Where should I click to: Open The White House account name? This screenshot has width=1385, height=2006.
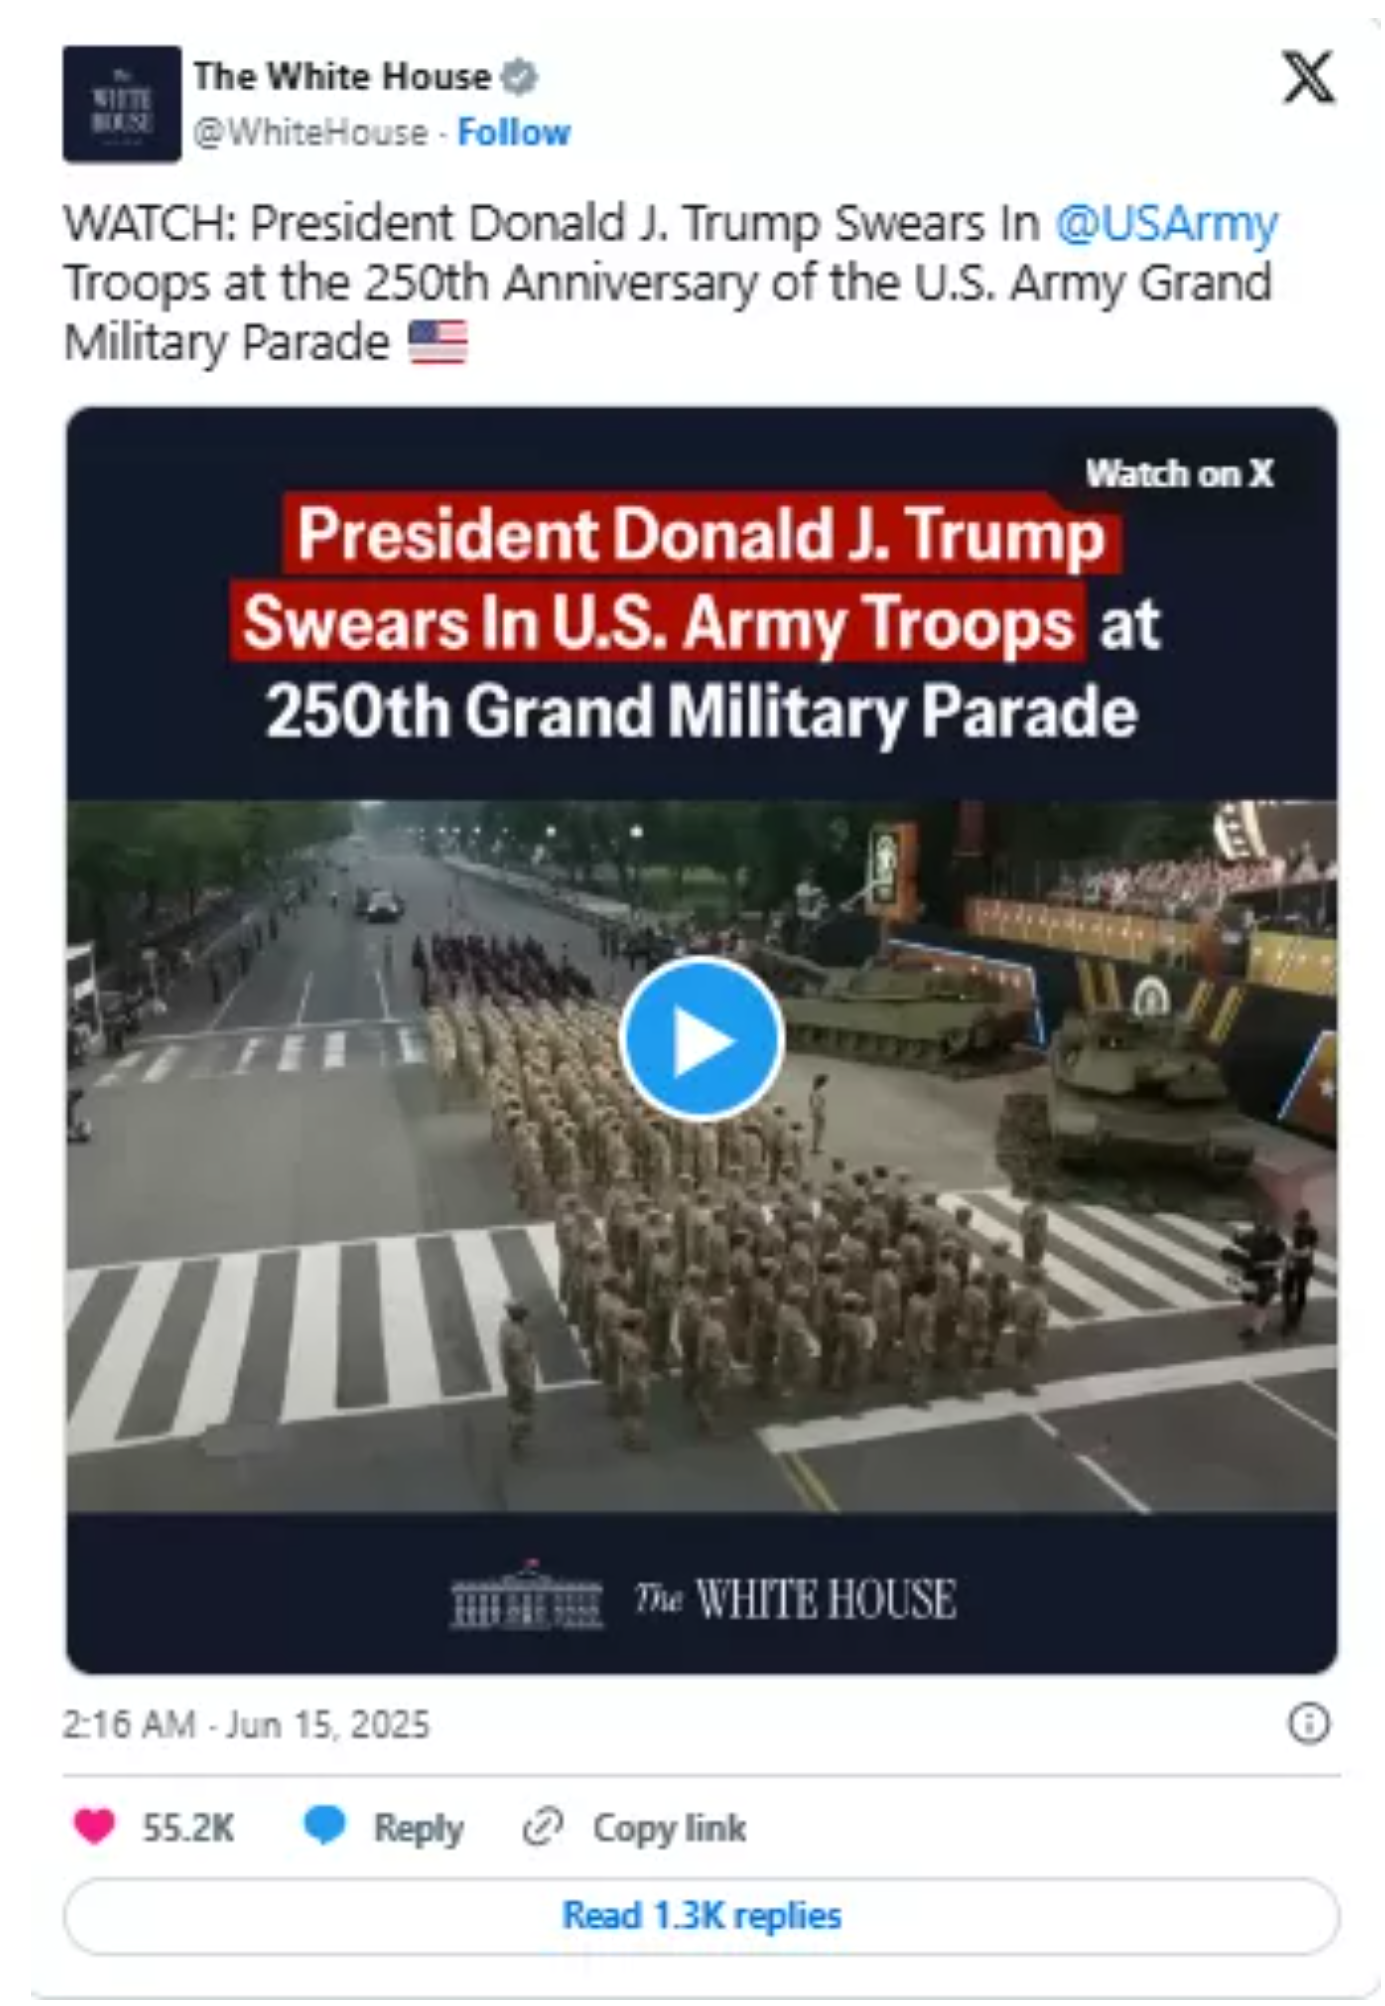[342, 77]
